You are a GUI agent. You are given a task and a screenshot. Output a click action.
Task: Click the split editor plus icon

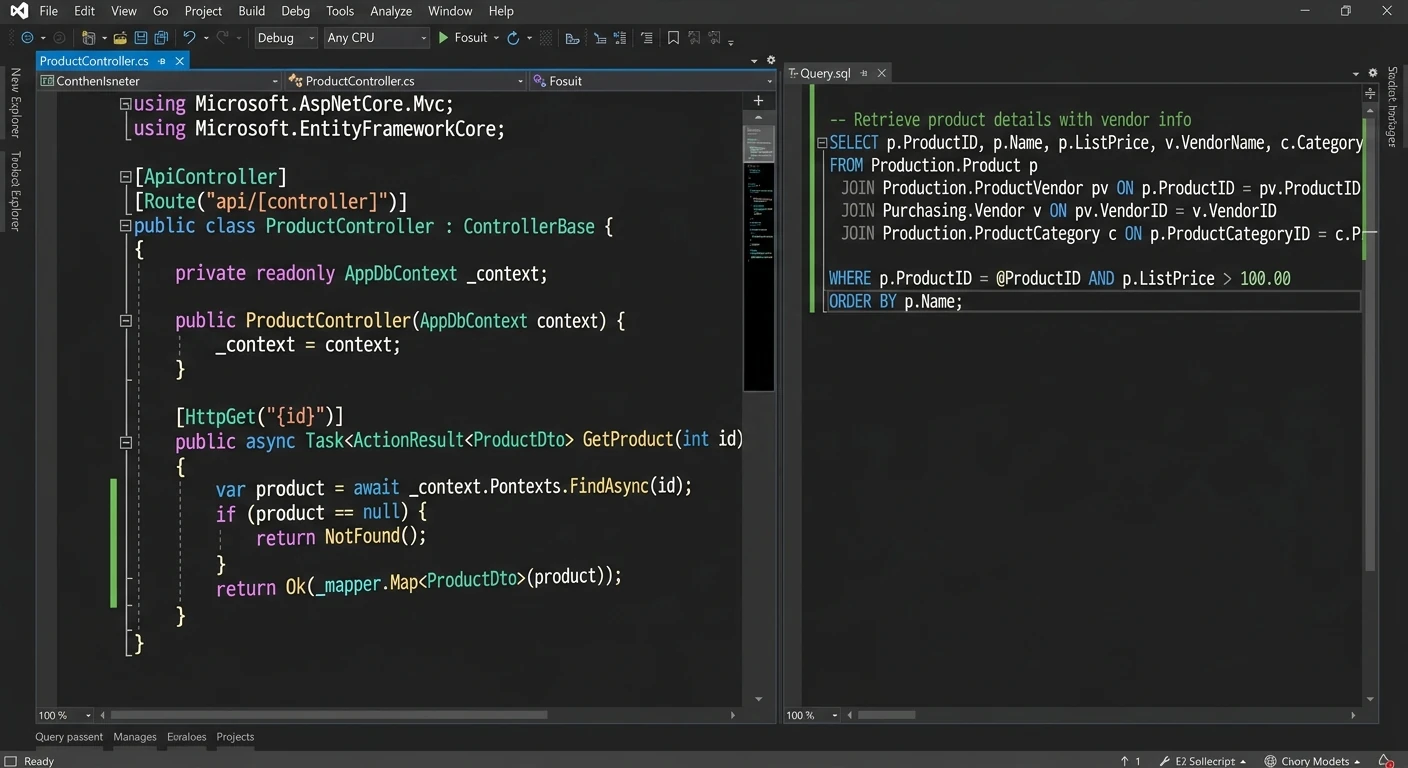[x=758, y=100]
